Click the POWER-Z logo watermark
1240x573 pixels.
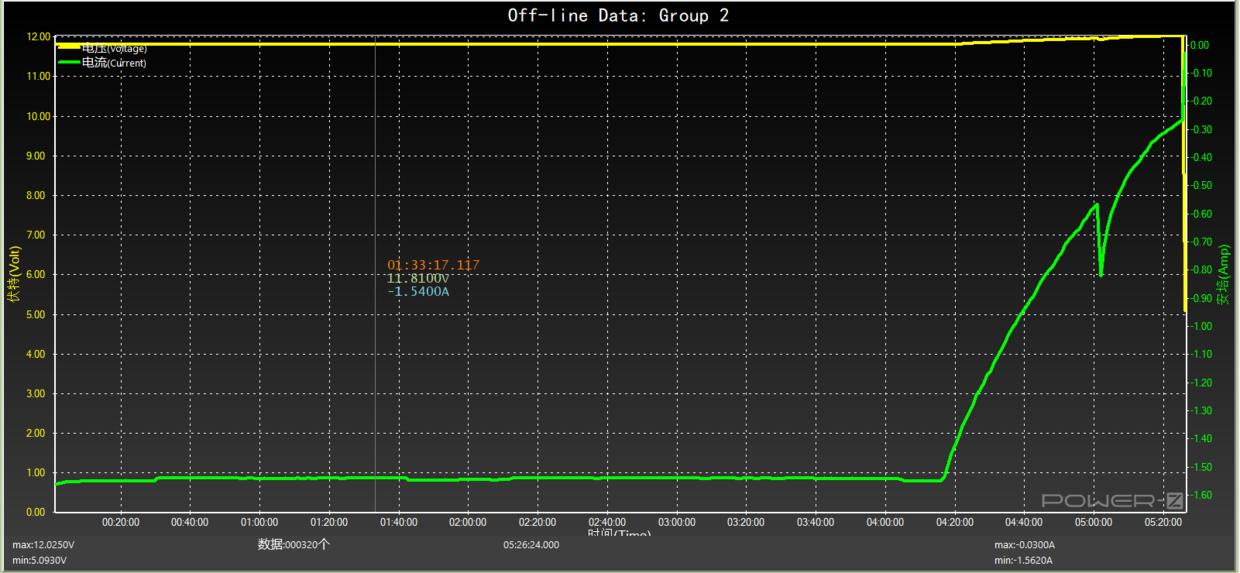(1111, 500)
